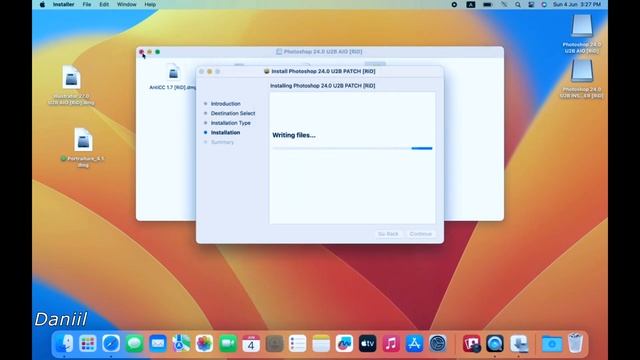This screenshot has height=360, width=640.
Task: Open App Store from the dock
Action: click(x=414, y=343)
